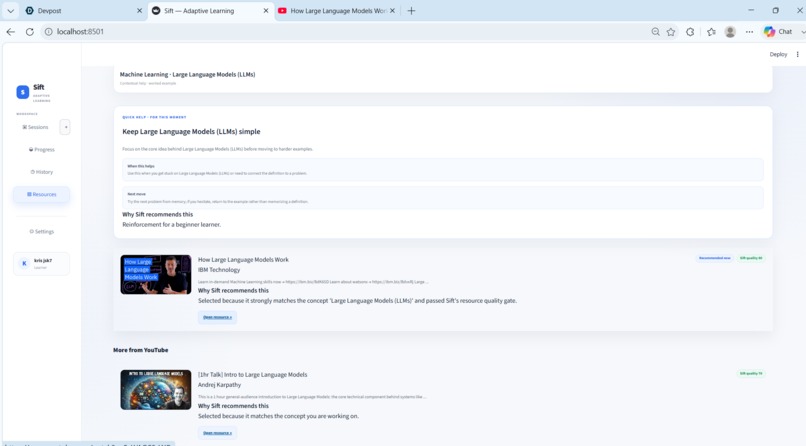
Task: Select Resources in the sidebar
Action: click(x=42, y=194)
